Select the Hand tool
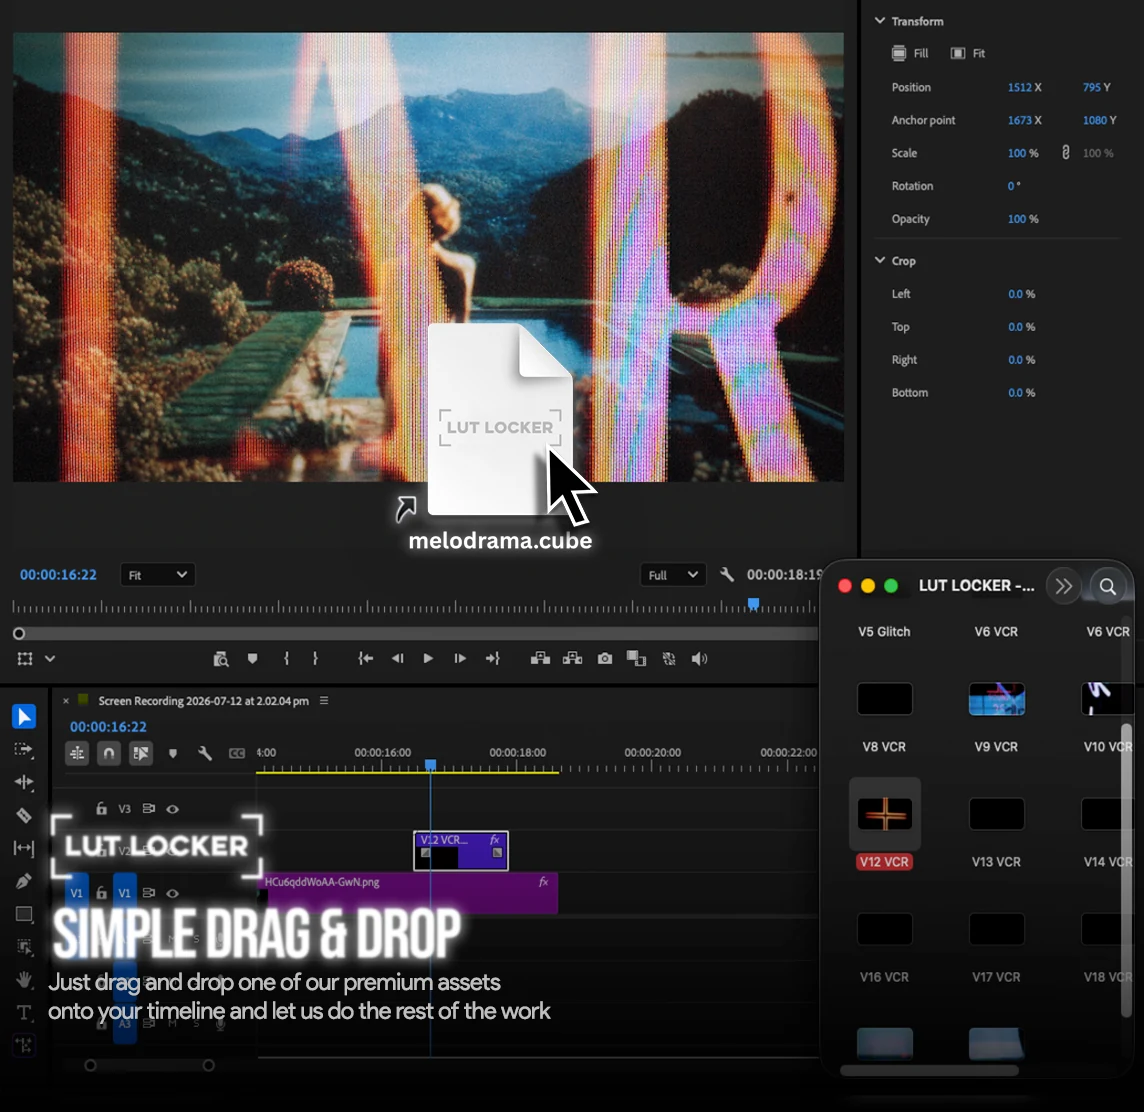1144x1112 pixels. point(24,979)
